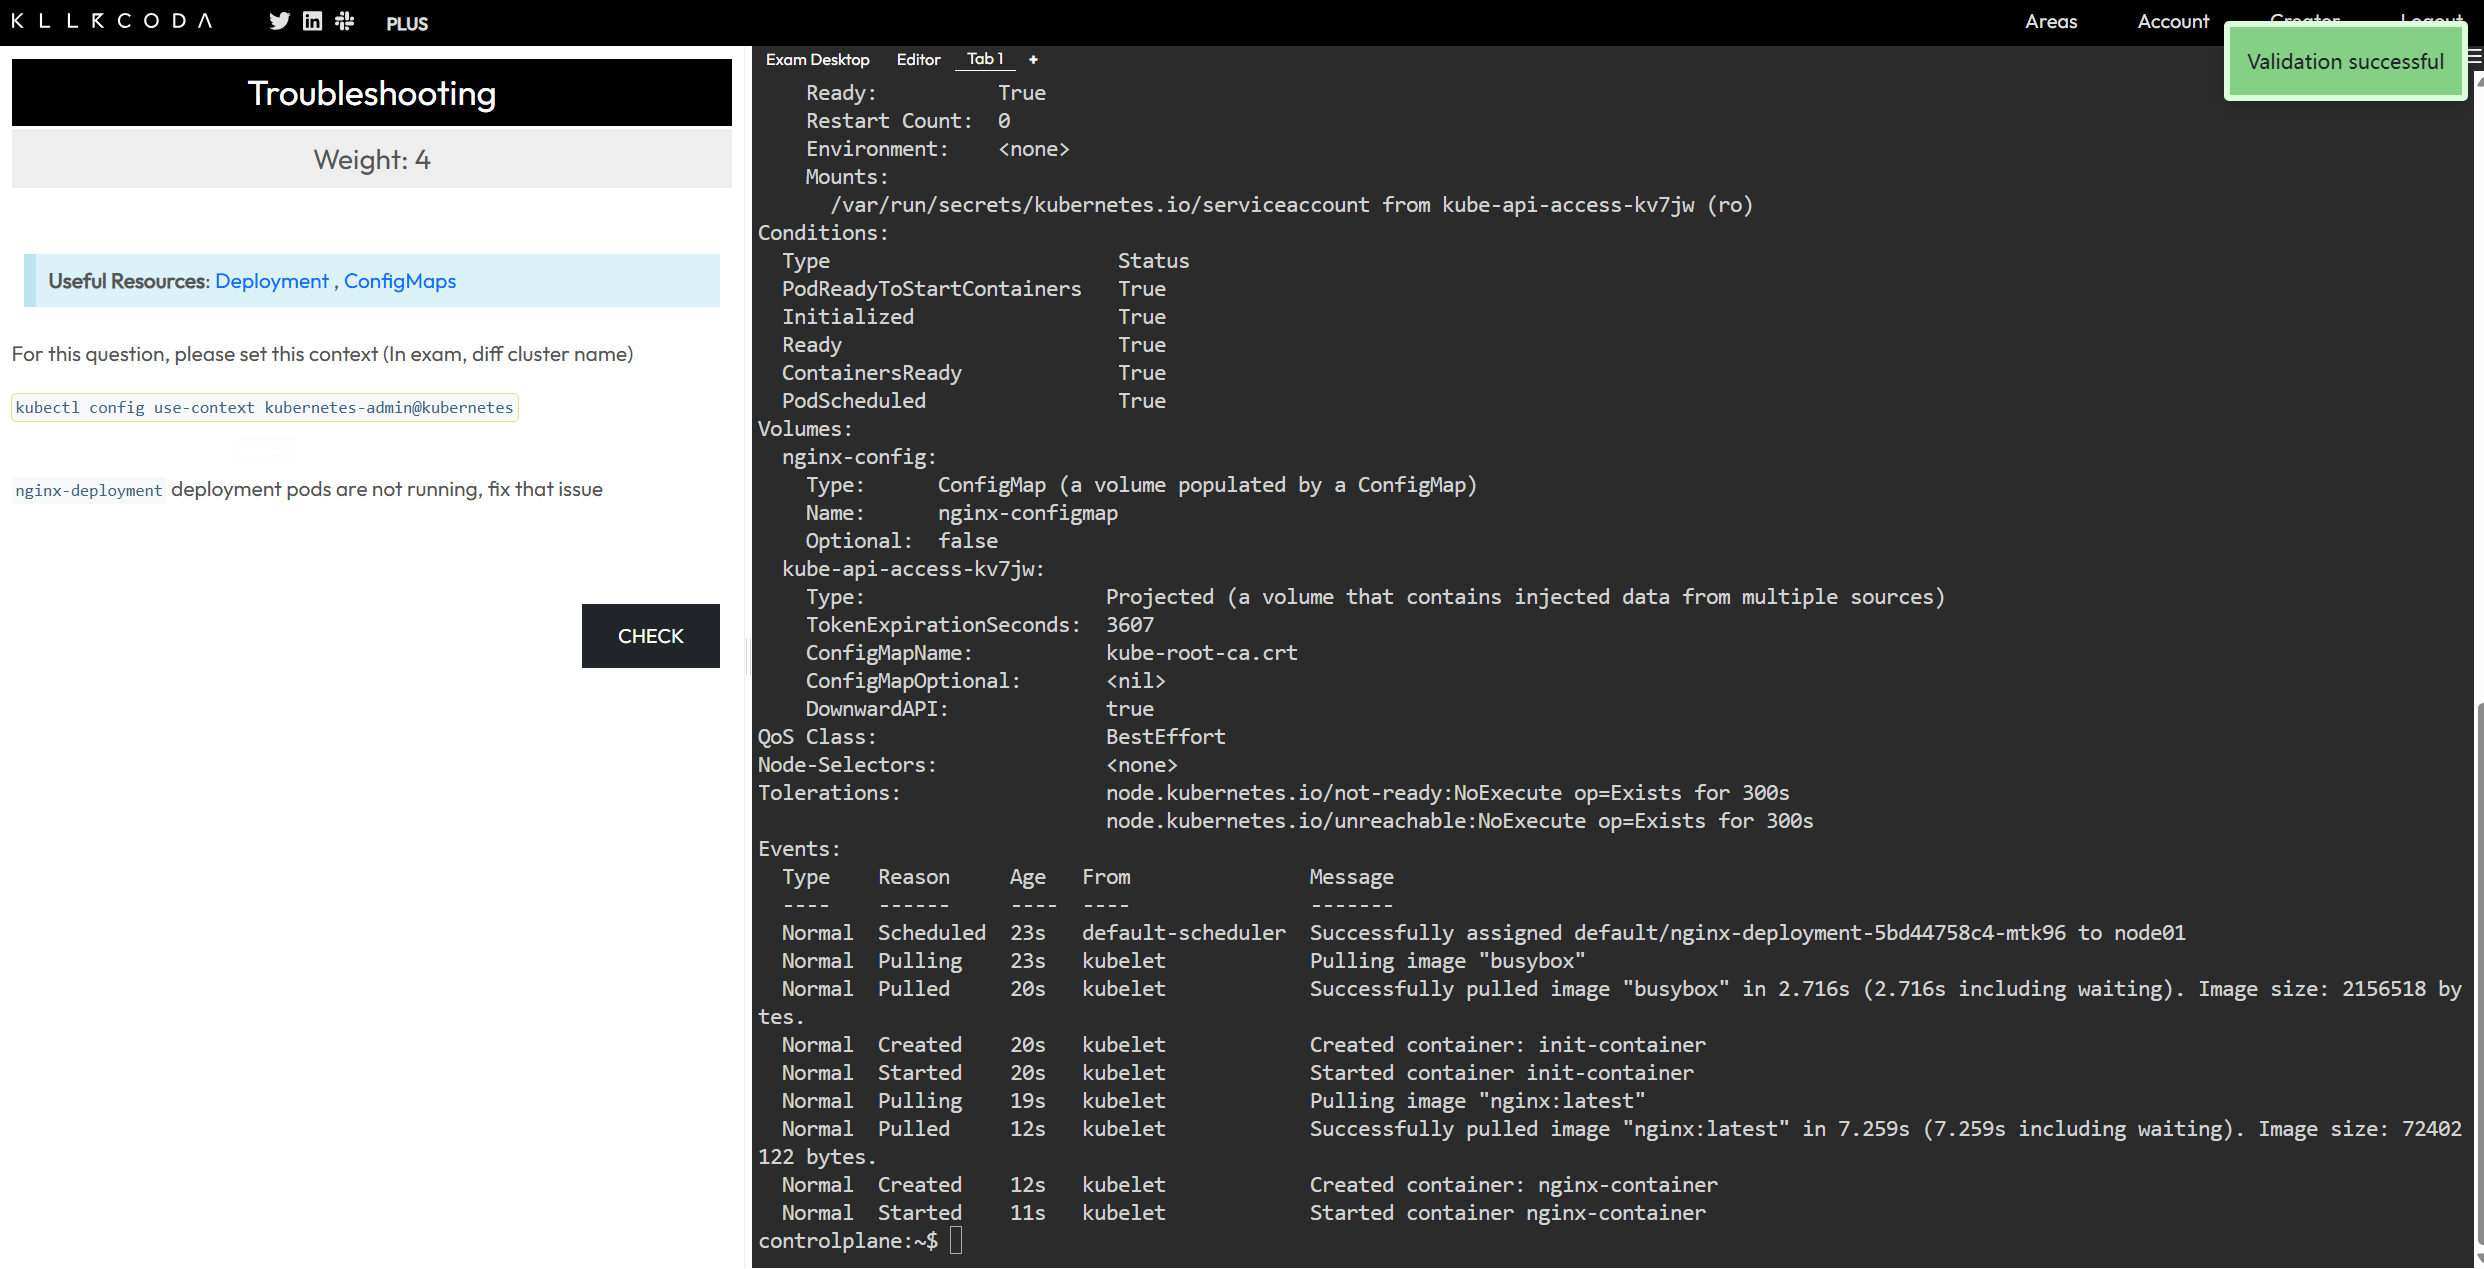Viewport: 2484px width, 1269px height.
Task: Add a new terminal tab
Action: click(1033, 60)
